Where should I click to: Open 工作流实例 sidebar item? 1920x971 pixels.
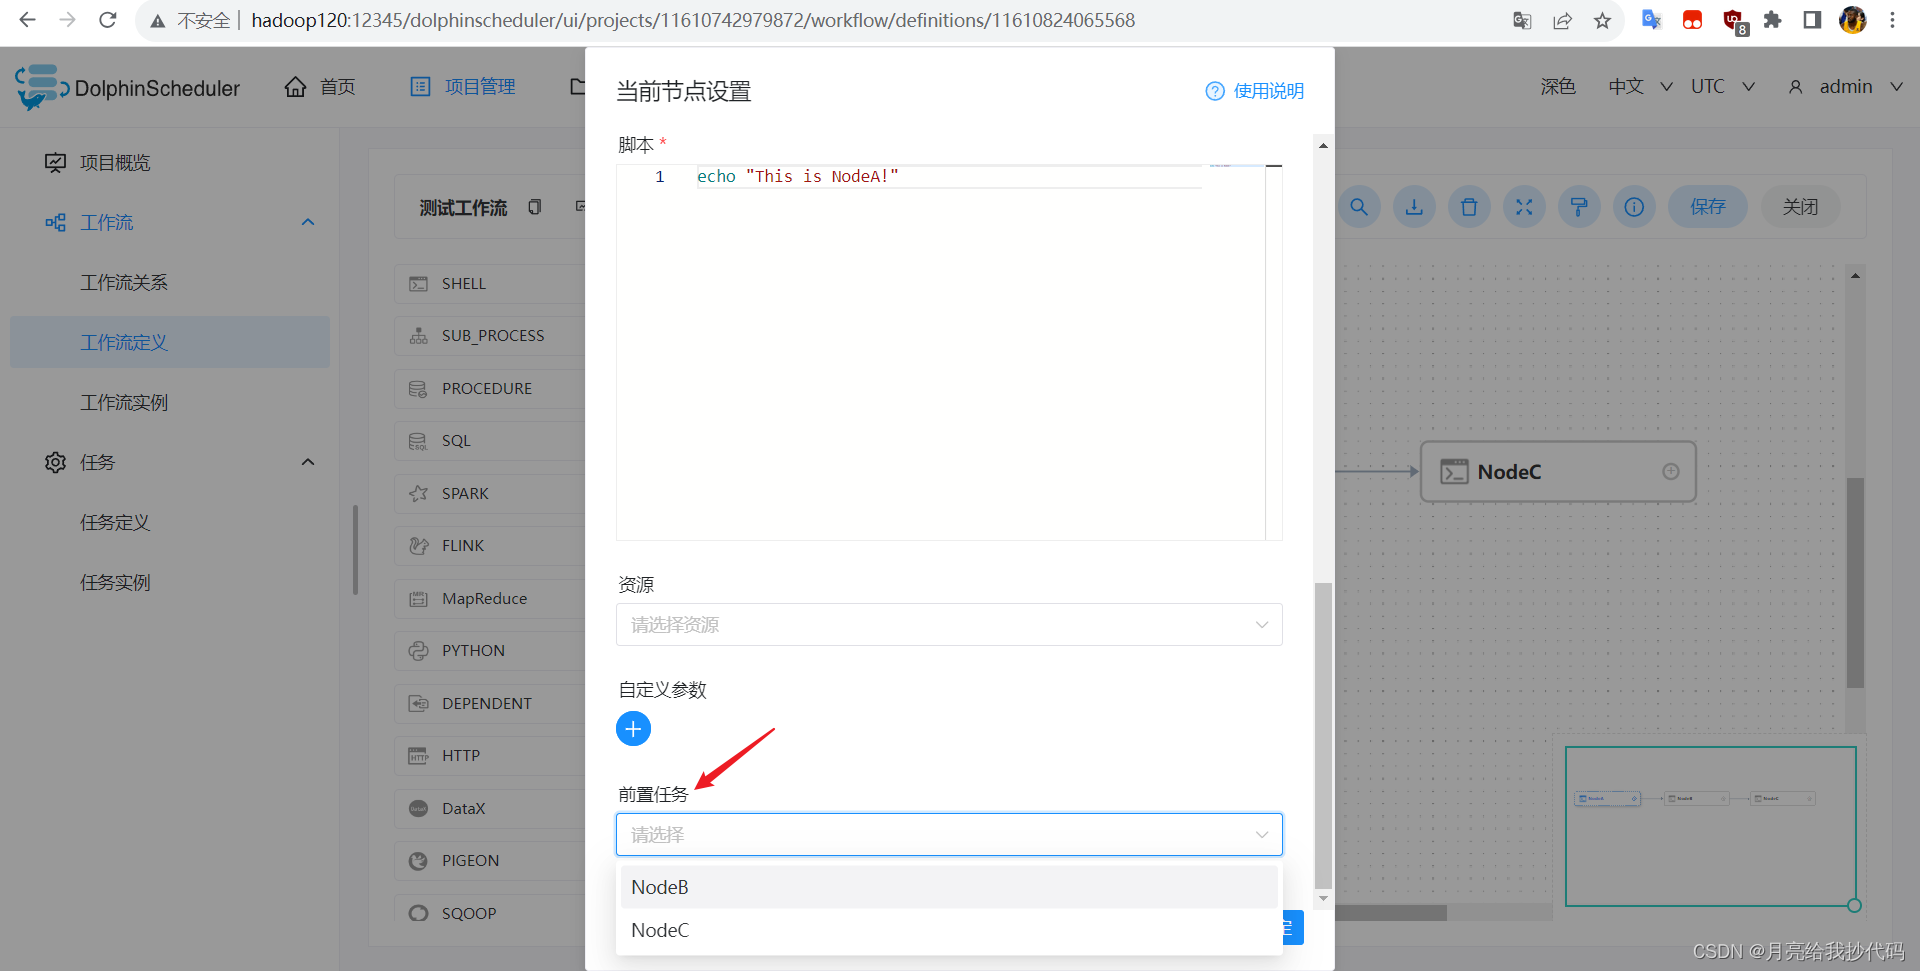coord(124,402)
